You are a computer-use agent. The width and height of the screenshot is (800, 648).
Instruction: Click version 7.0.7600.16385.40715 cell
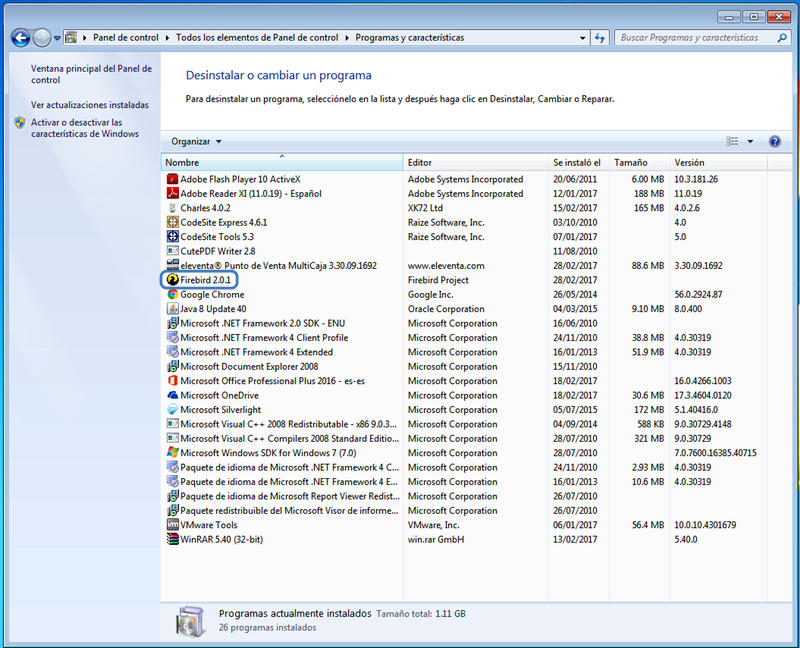click(715, 453)
